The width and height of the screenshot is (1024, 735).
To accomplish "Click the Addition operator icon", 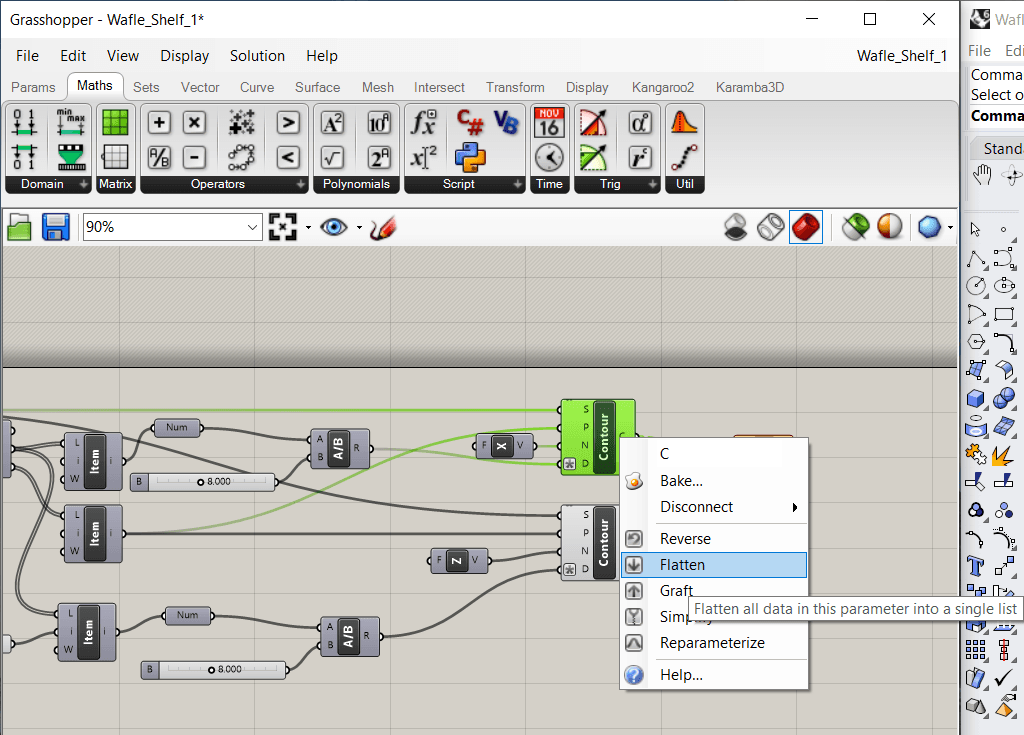I will pyautogui.click(x=159, y=123).
